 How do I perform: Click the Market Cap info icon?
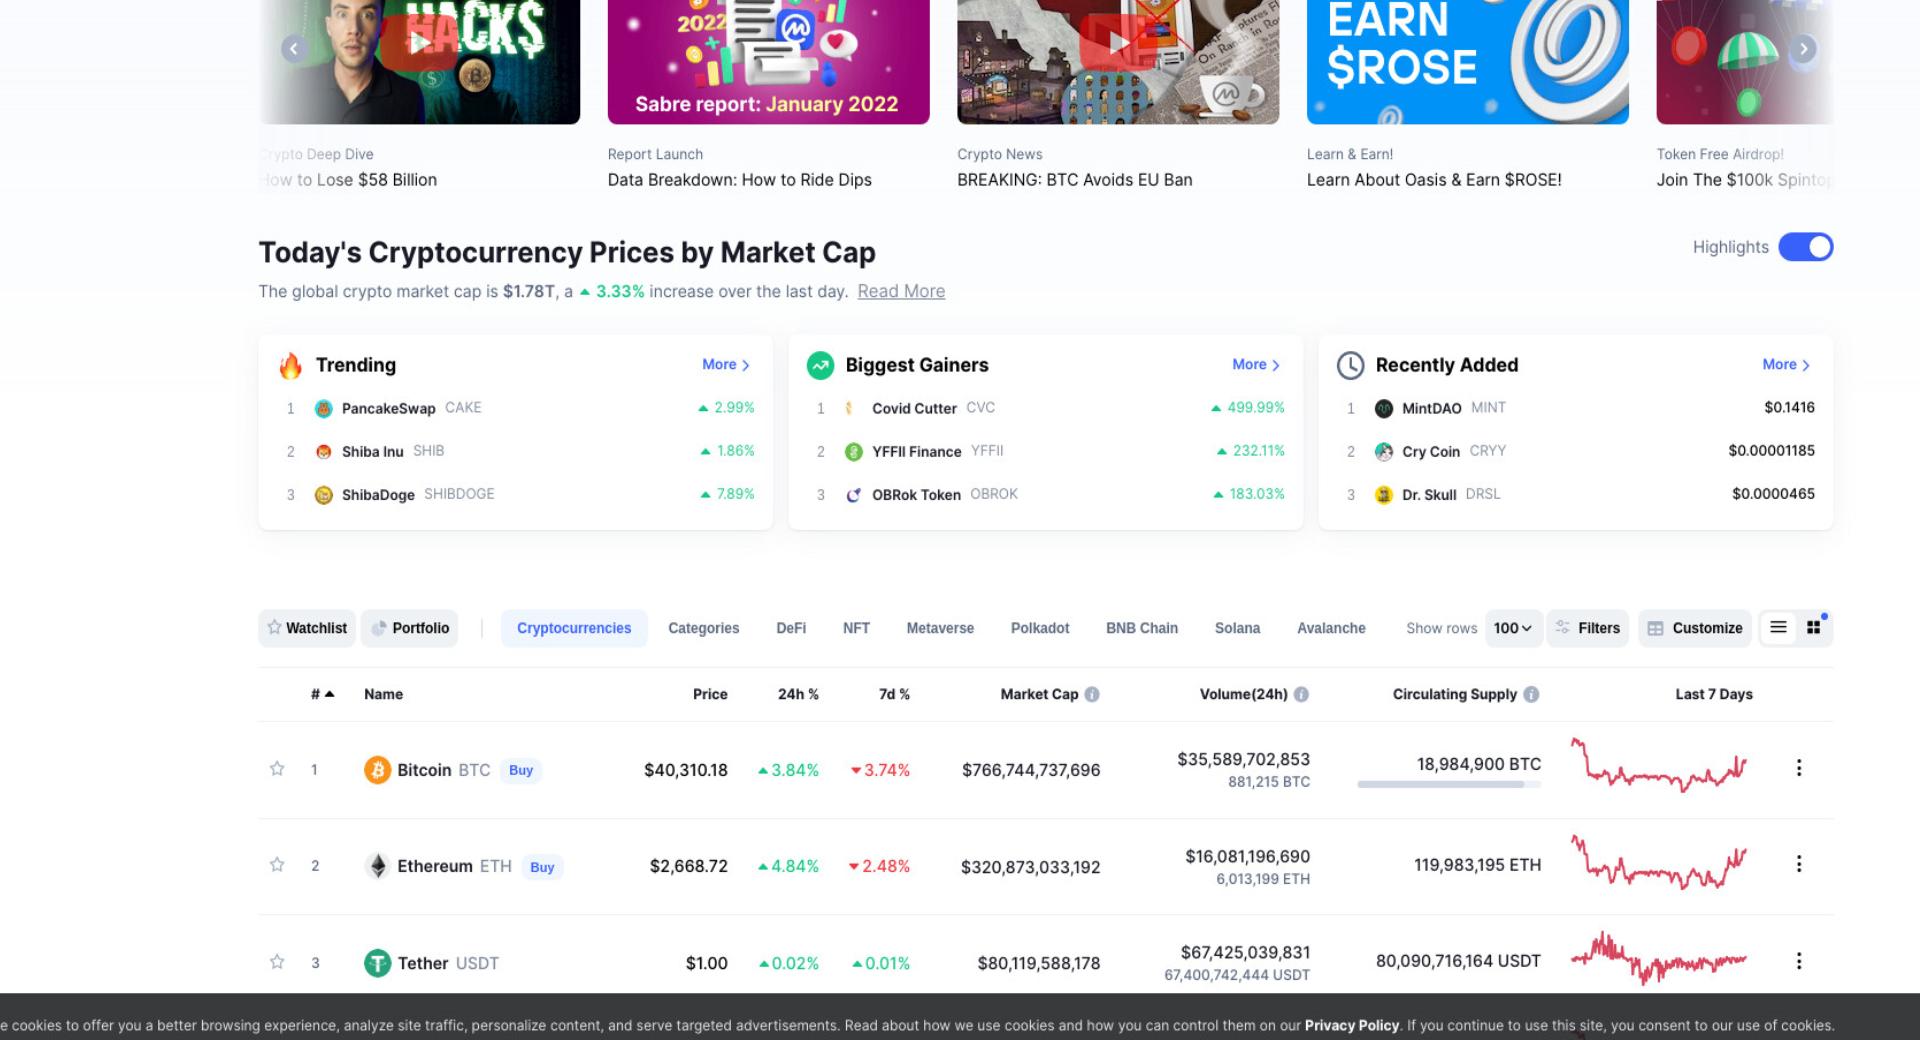tap(1092, 694)
